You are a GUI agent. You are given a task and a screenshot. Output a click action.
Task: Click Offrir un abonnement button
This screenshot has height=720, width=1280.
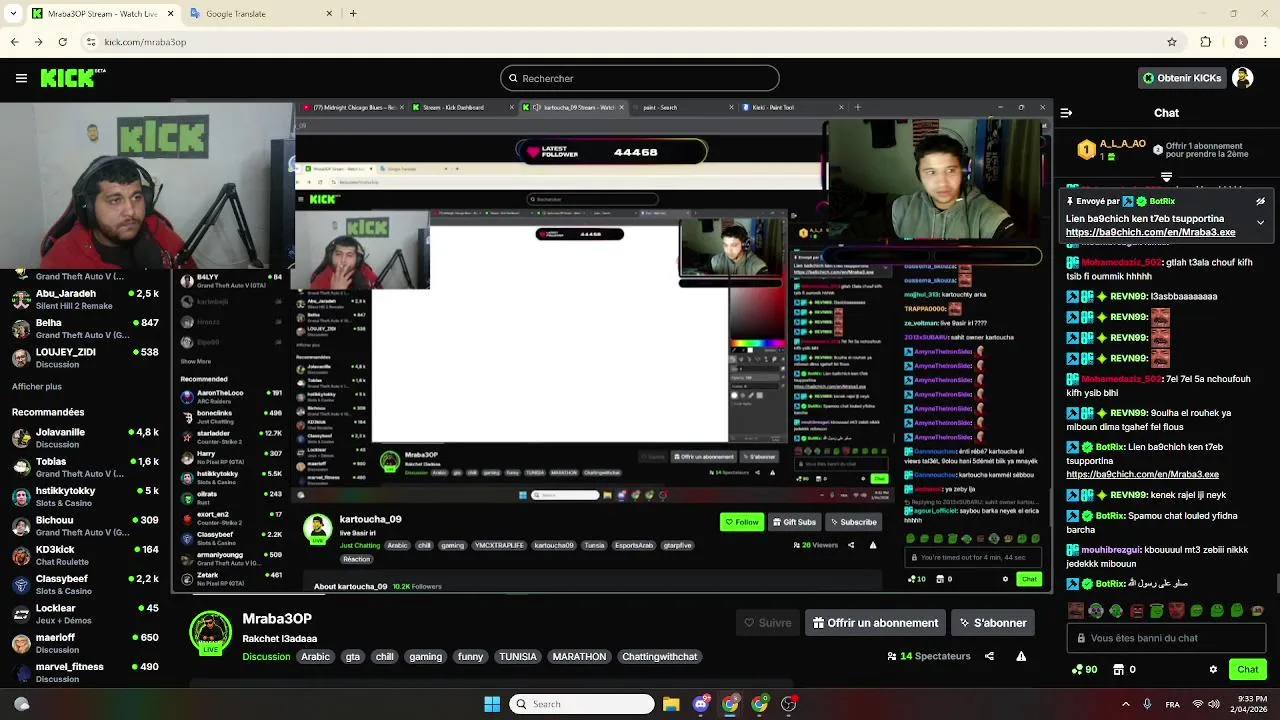(875, 623)
